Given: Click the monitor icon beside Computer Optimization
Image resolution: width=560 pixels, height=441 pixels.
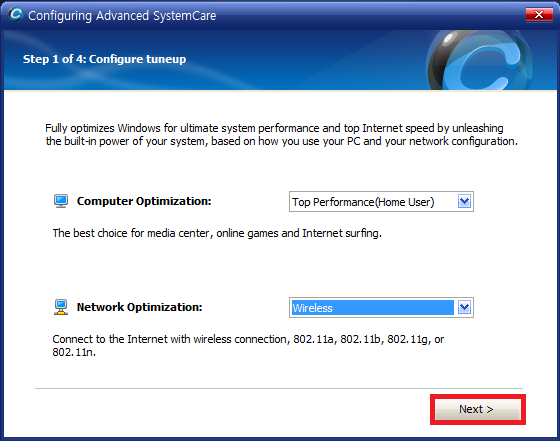Looking at the screenshot, I should (x=61, y=201).
